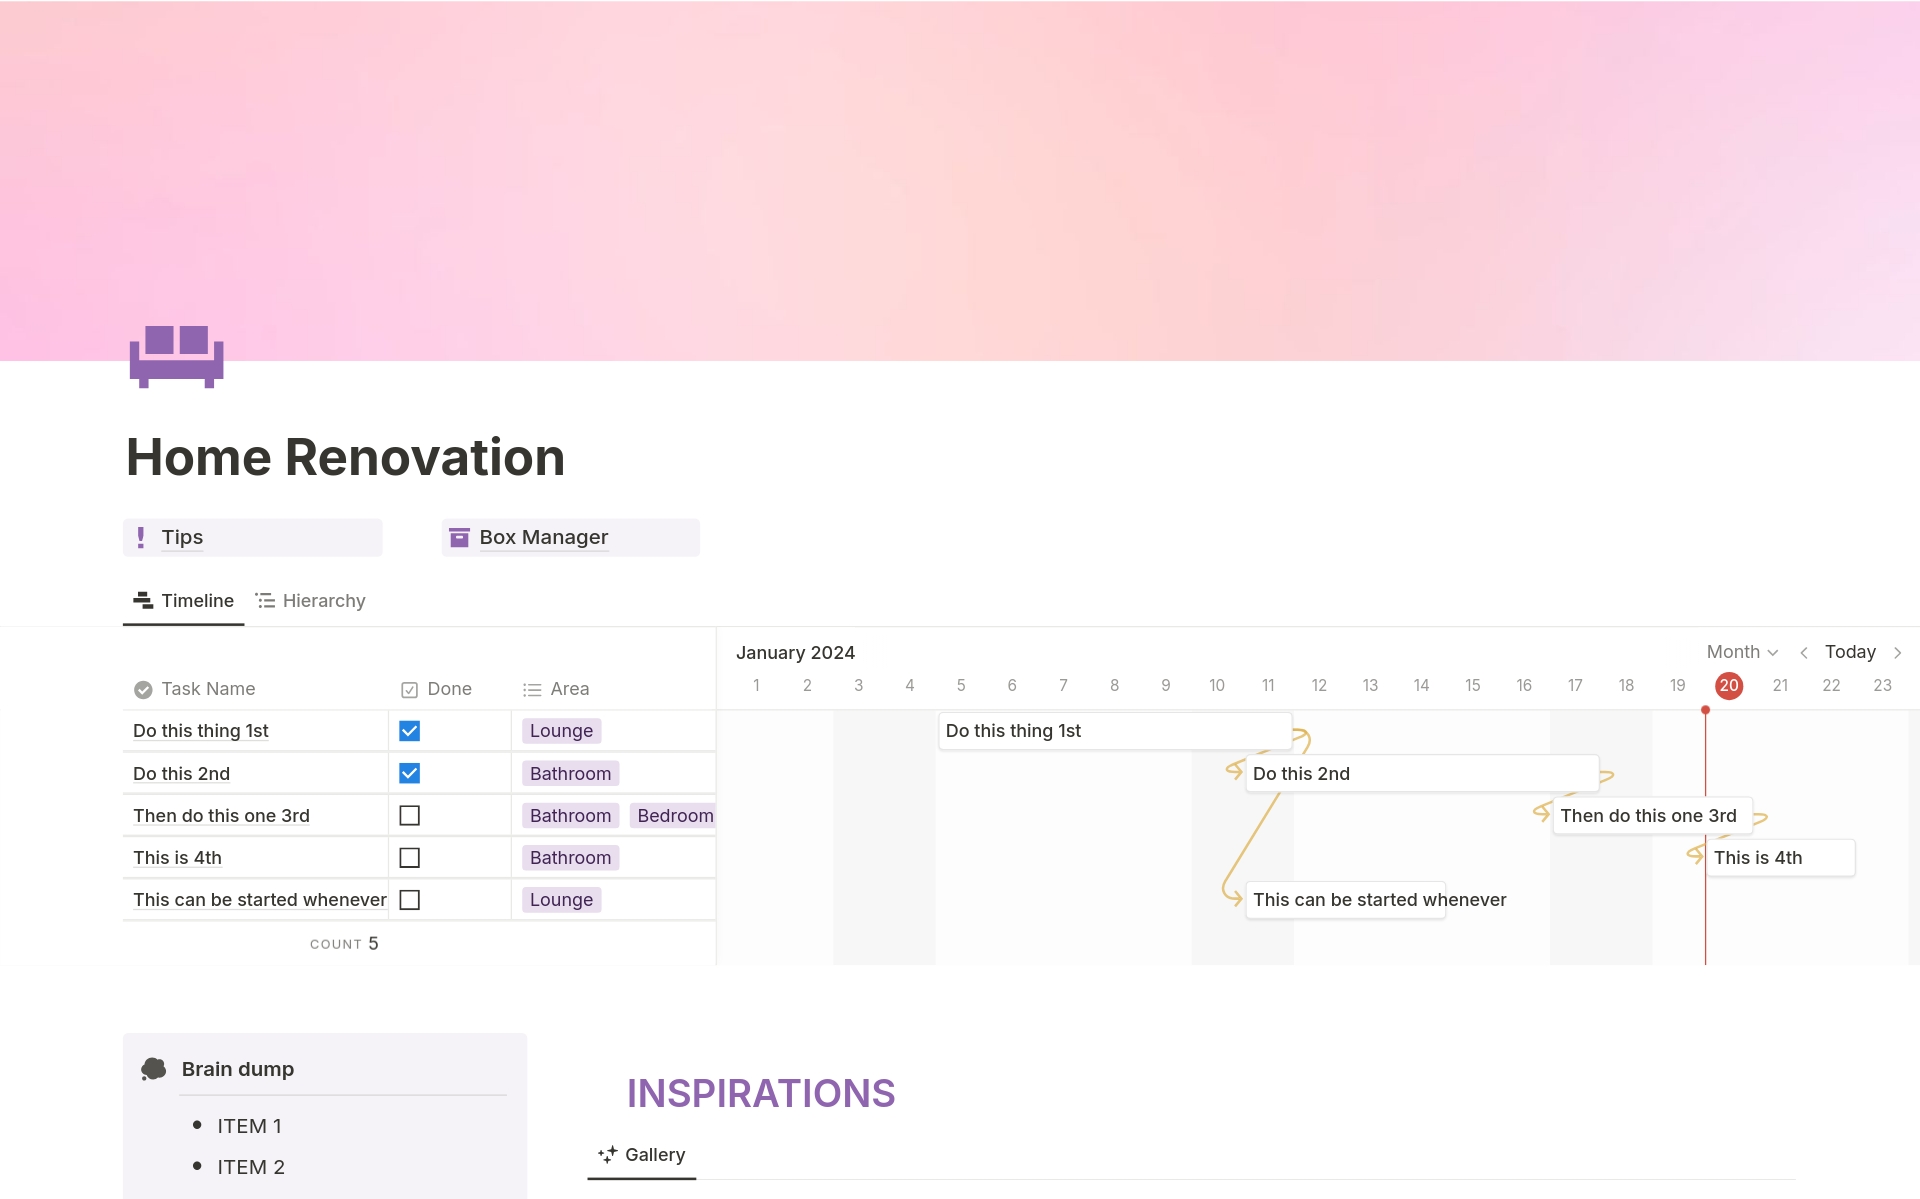Go to previous timeline period arrow
This screenshot has height=1199, width=1920.
pyautogui.click(x=1803, y=653)
